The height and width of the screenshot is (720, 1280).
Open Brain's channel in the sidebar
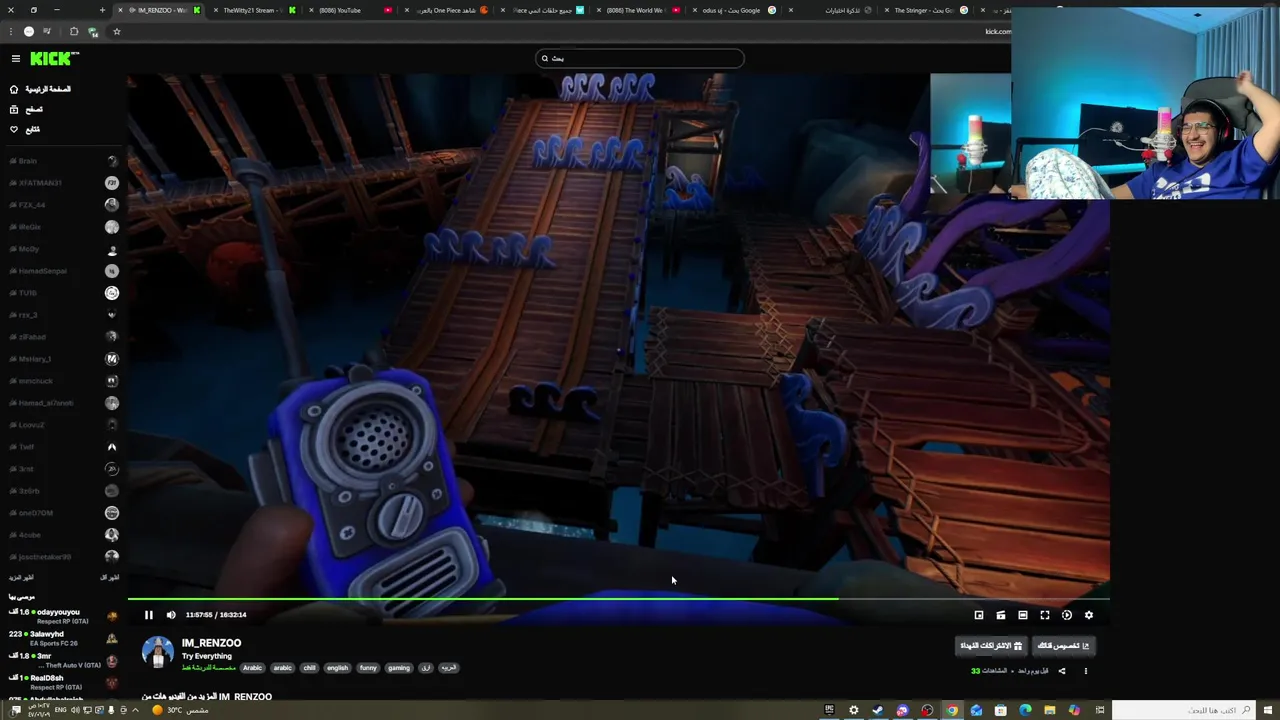(63, 161)
